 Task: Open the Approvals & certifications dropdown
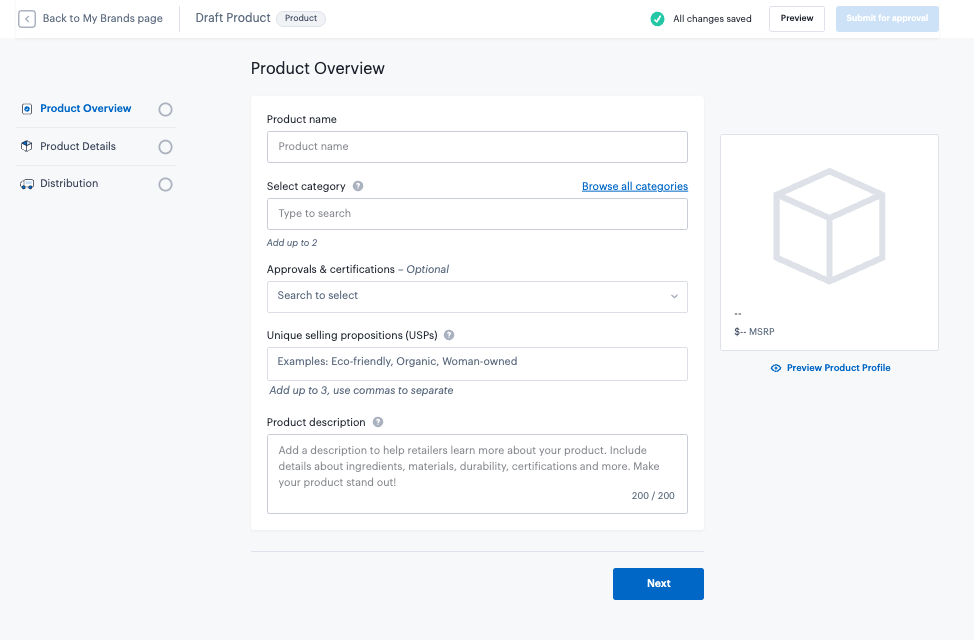(477, 296)
